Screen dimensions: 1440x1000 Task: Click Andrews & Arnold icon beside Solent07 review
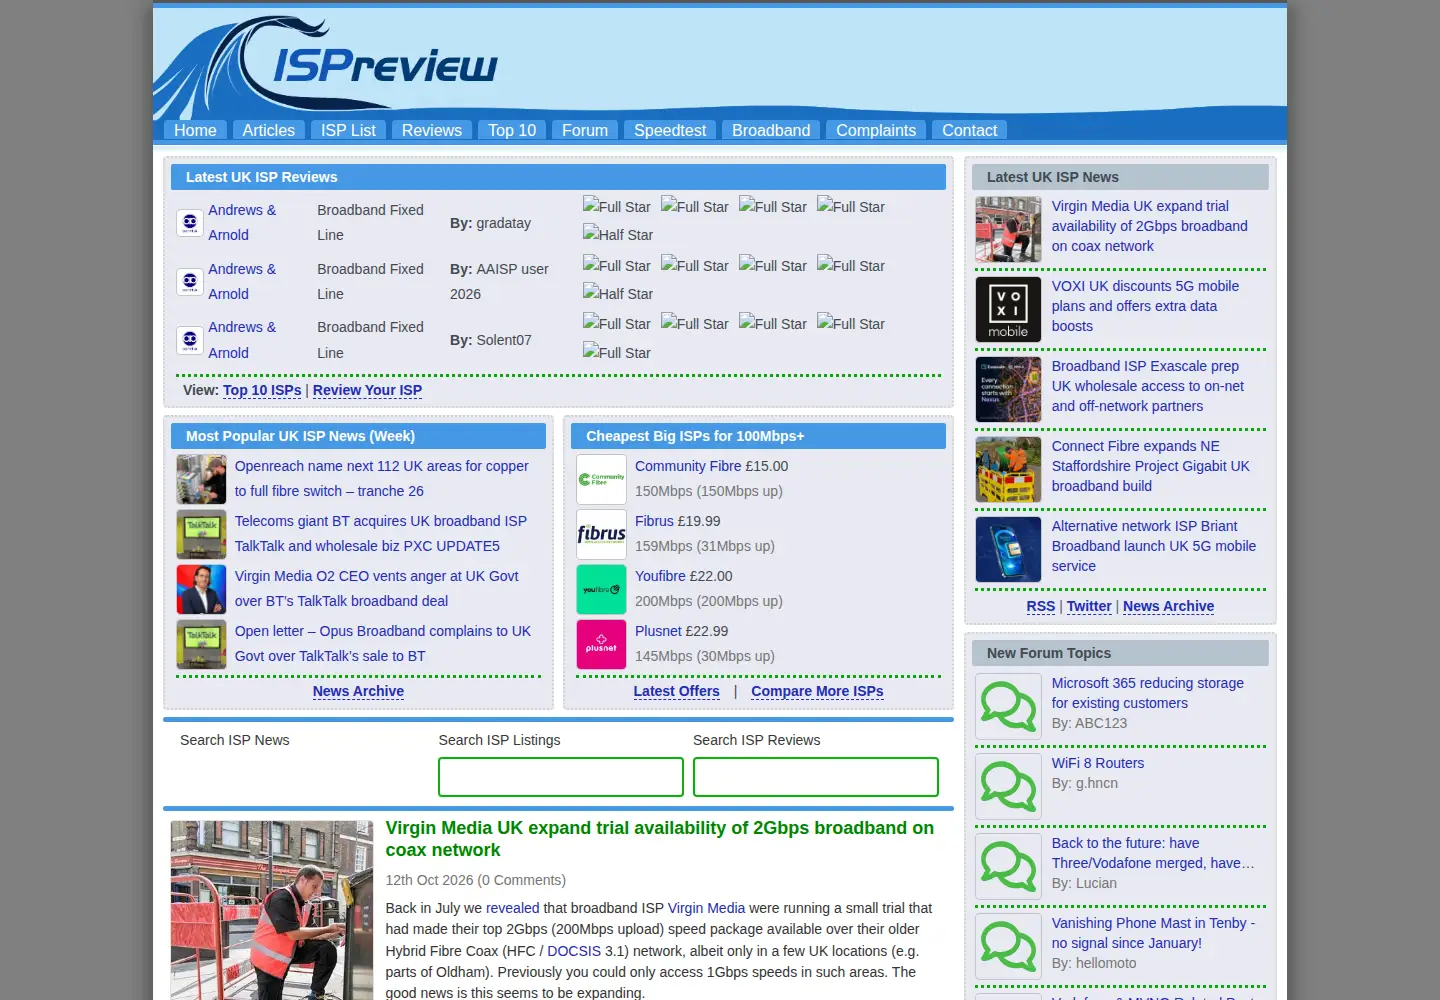[190, 340]
